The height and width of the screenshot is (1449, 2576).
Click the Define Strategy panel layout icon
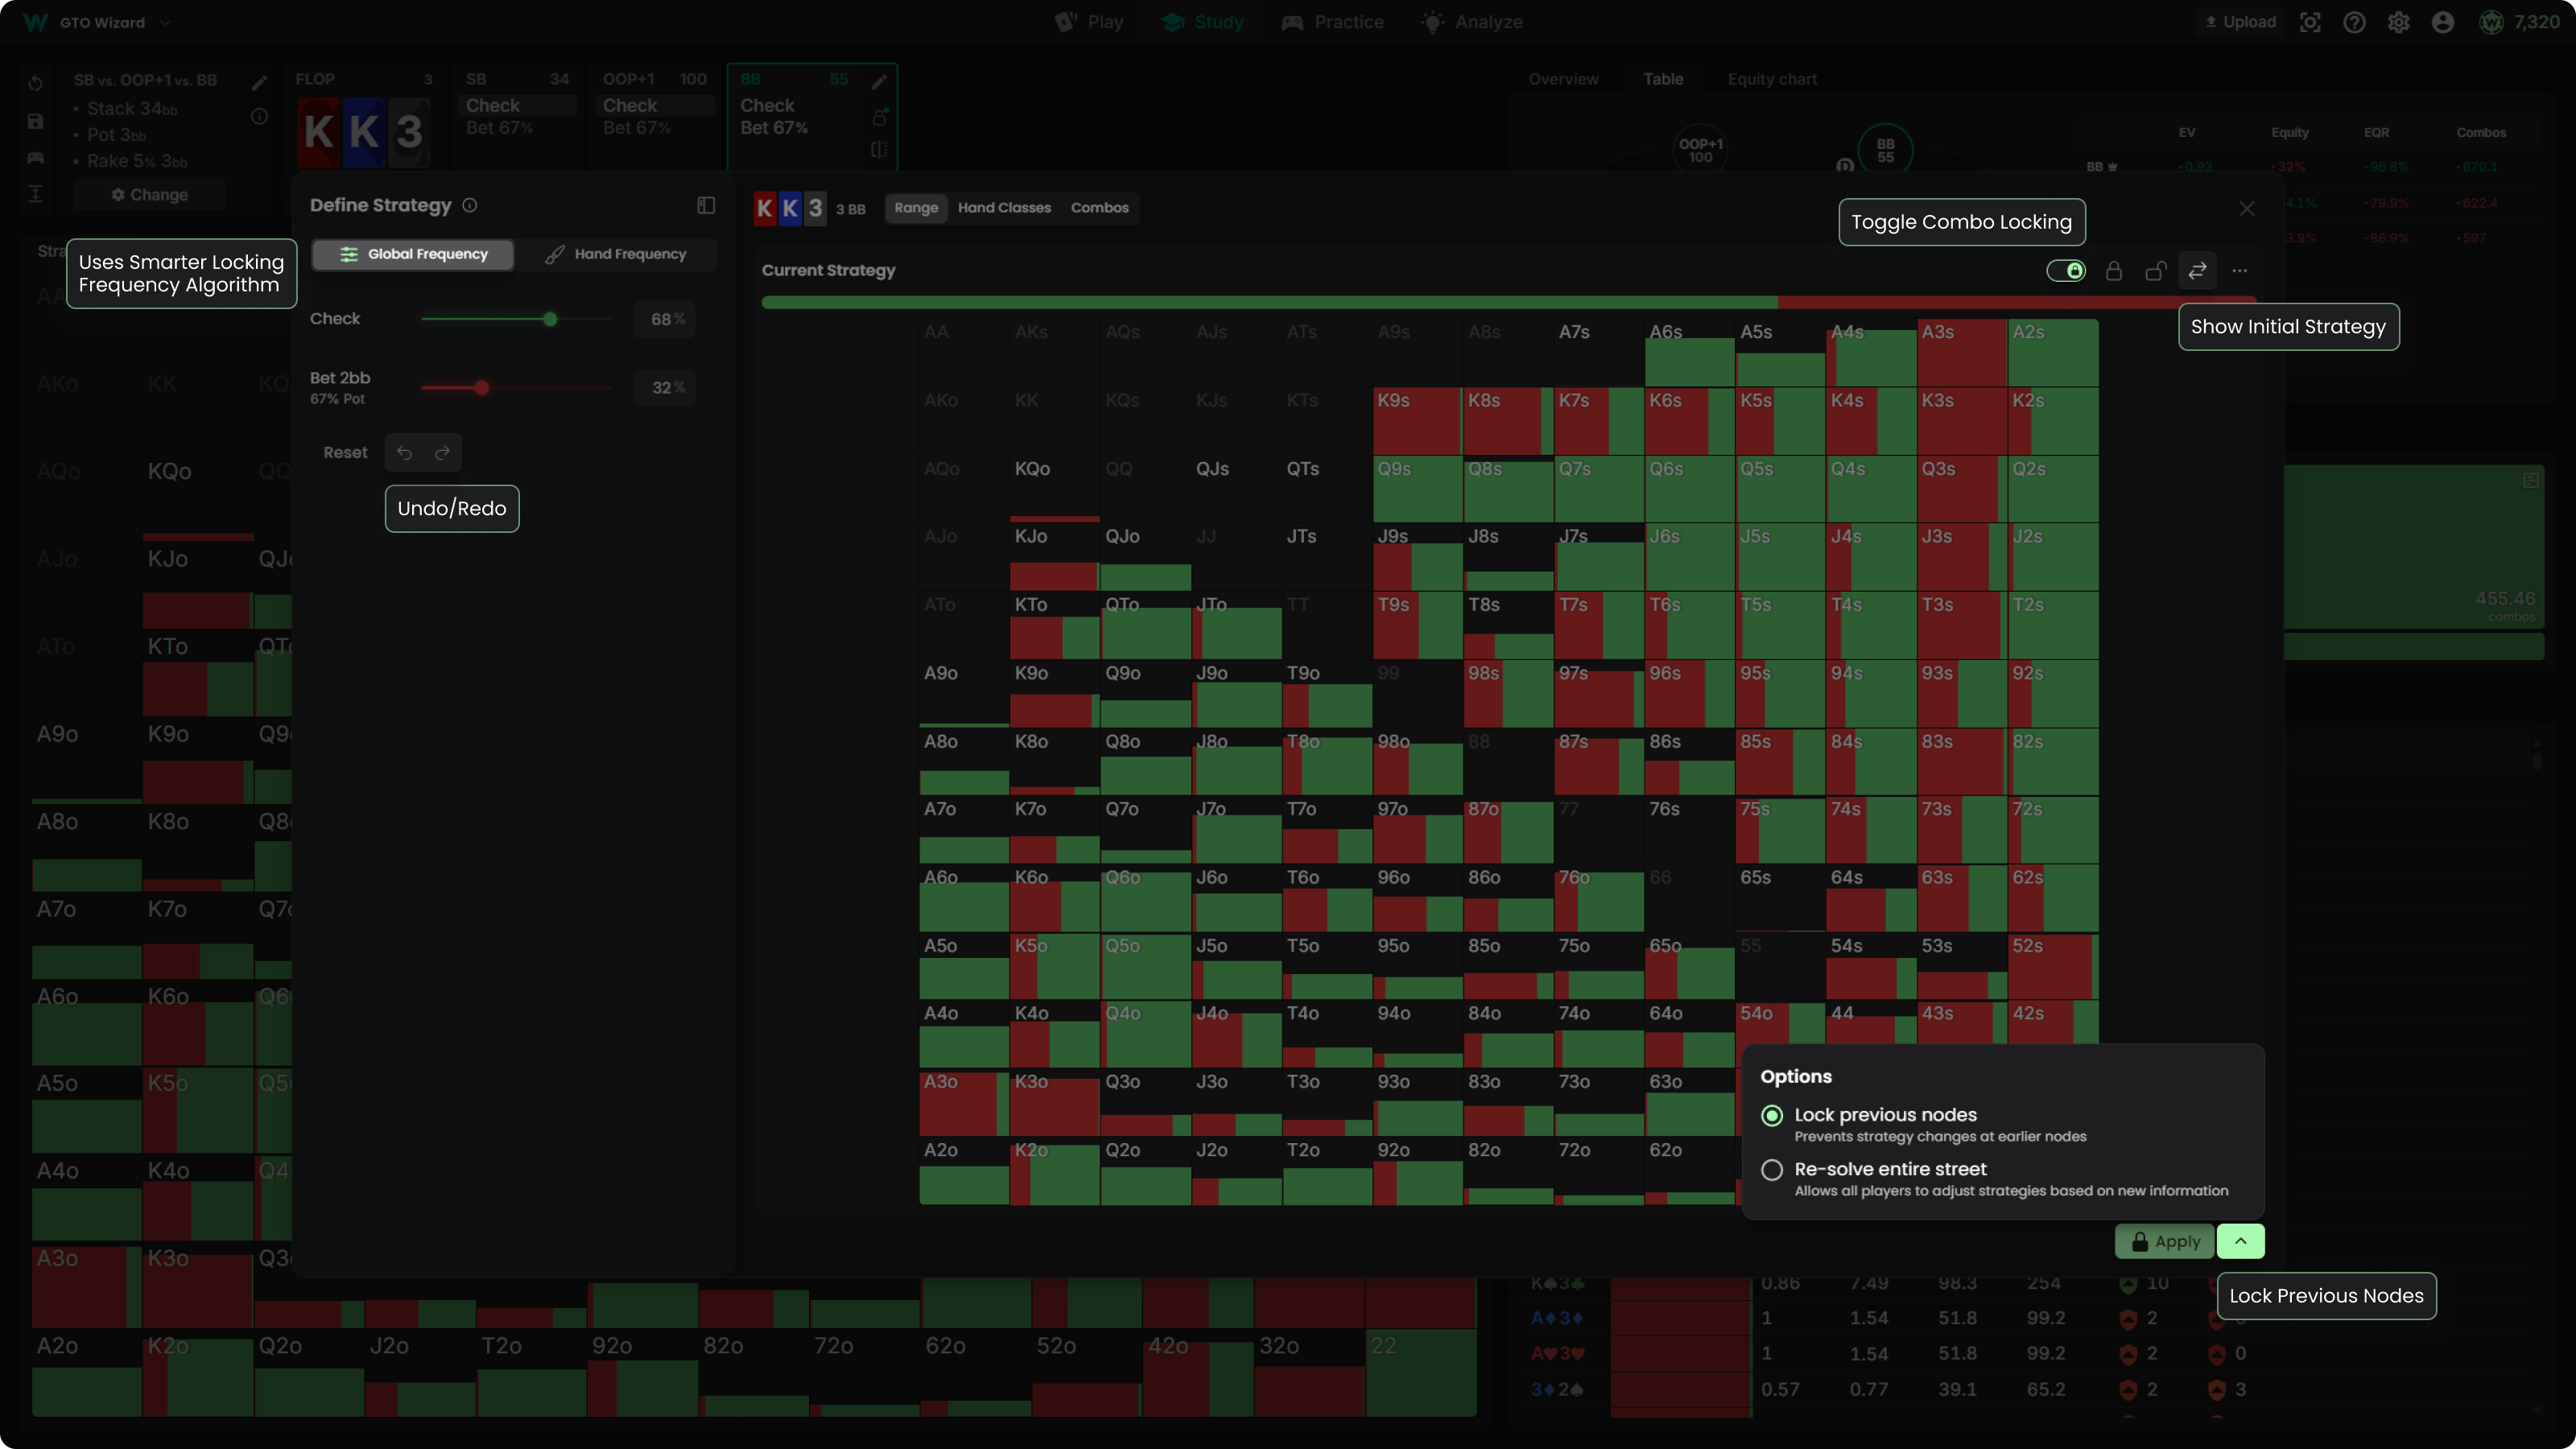pos(706,205)
